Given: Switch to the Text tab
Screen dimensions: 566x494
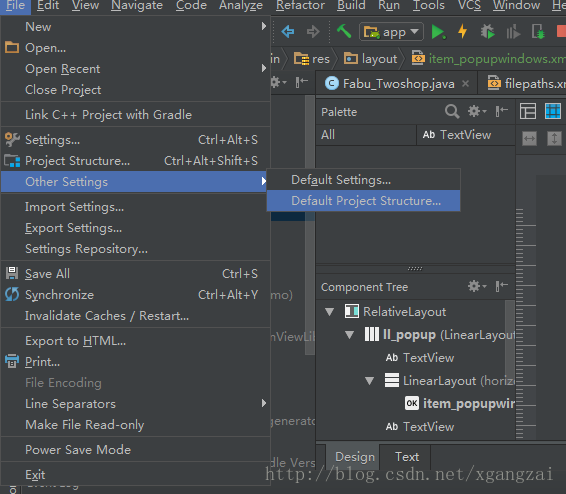Looking at the screenshot, I should coord(406,457).
